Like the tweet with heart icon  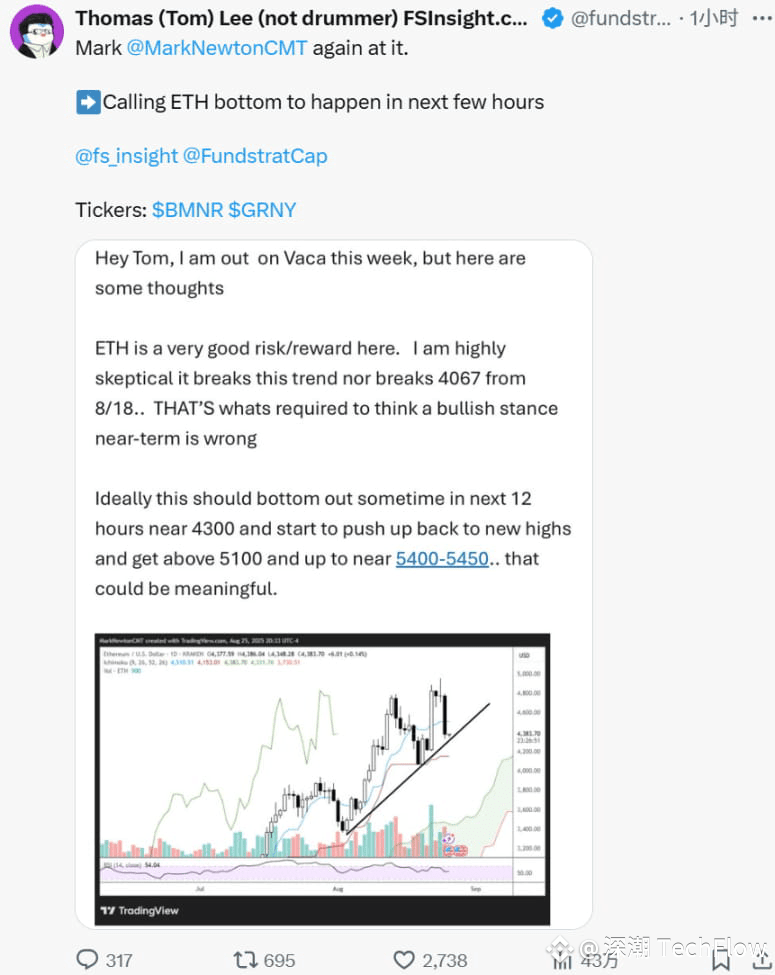[x=404, y=959]
